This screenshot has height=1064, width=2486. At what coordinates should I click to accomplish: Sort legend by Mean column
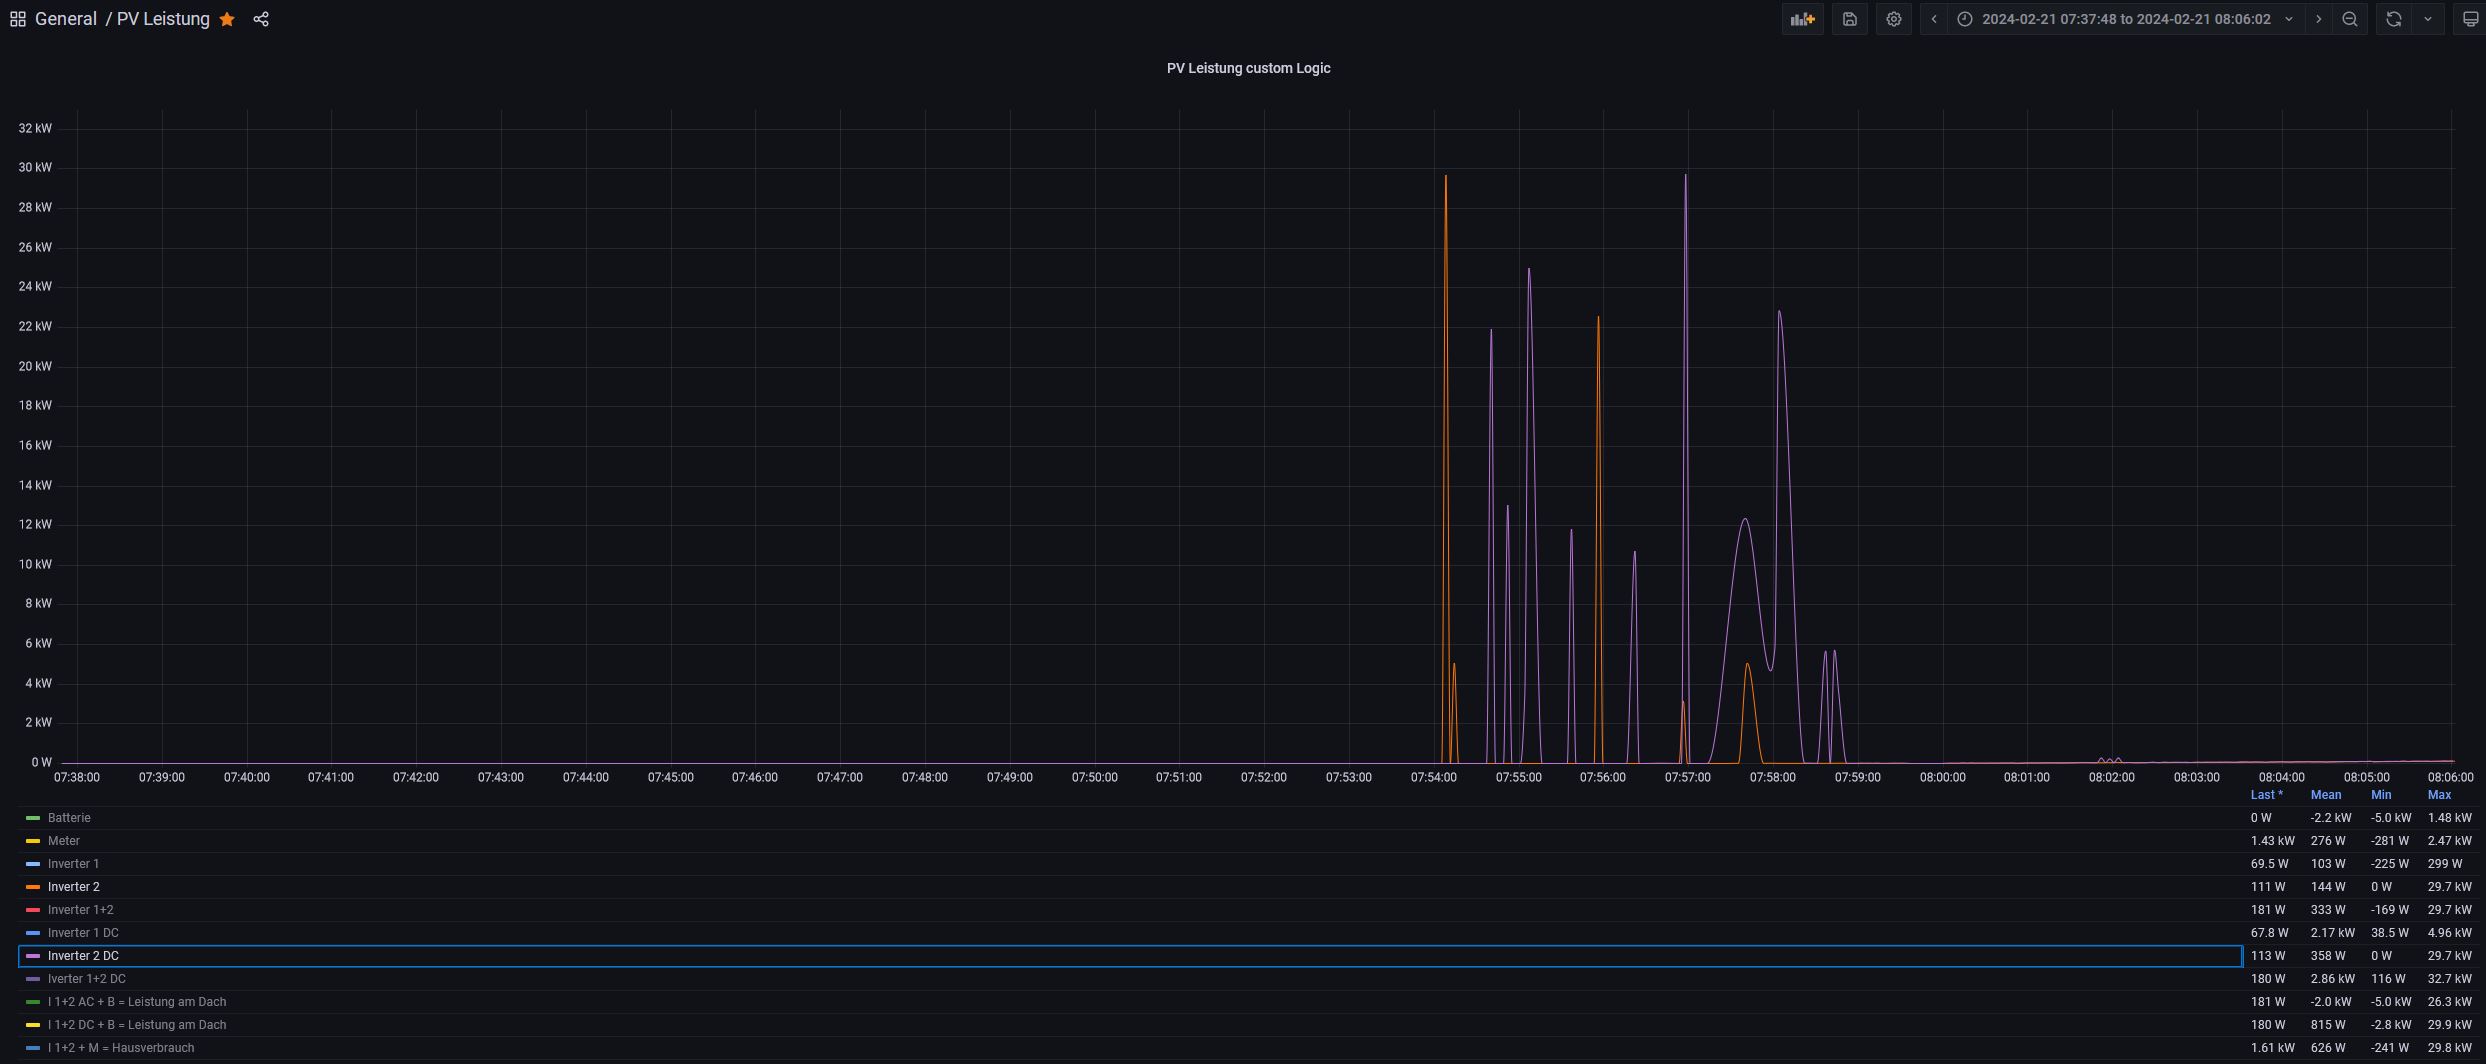click(x=2325, y=795)
